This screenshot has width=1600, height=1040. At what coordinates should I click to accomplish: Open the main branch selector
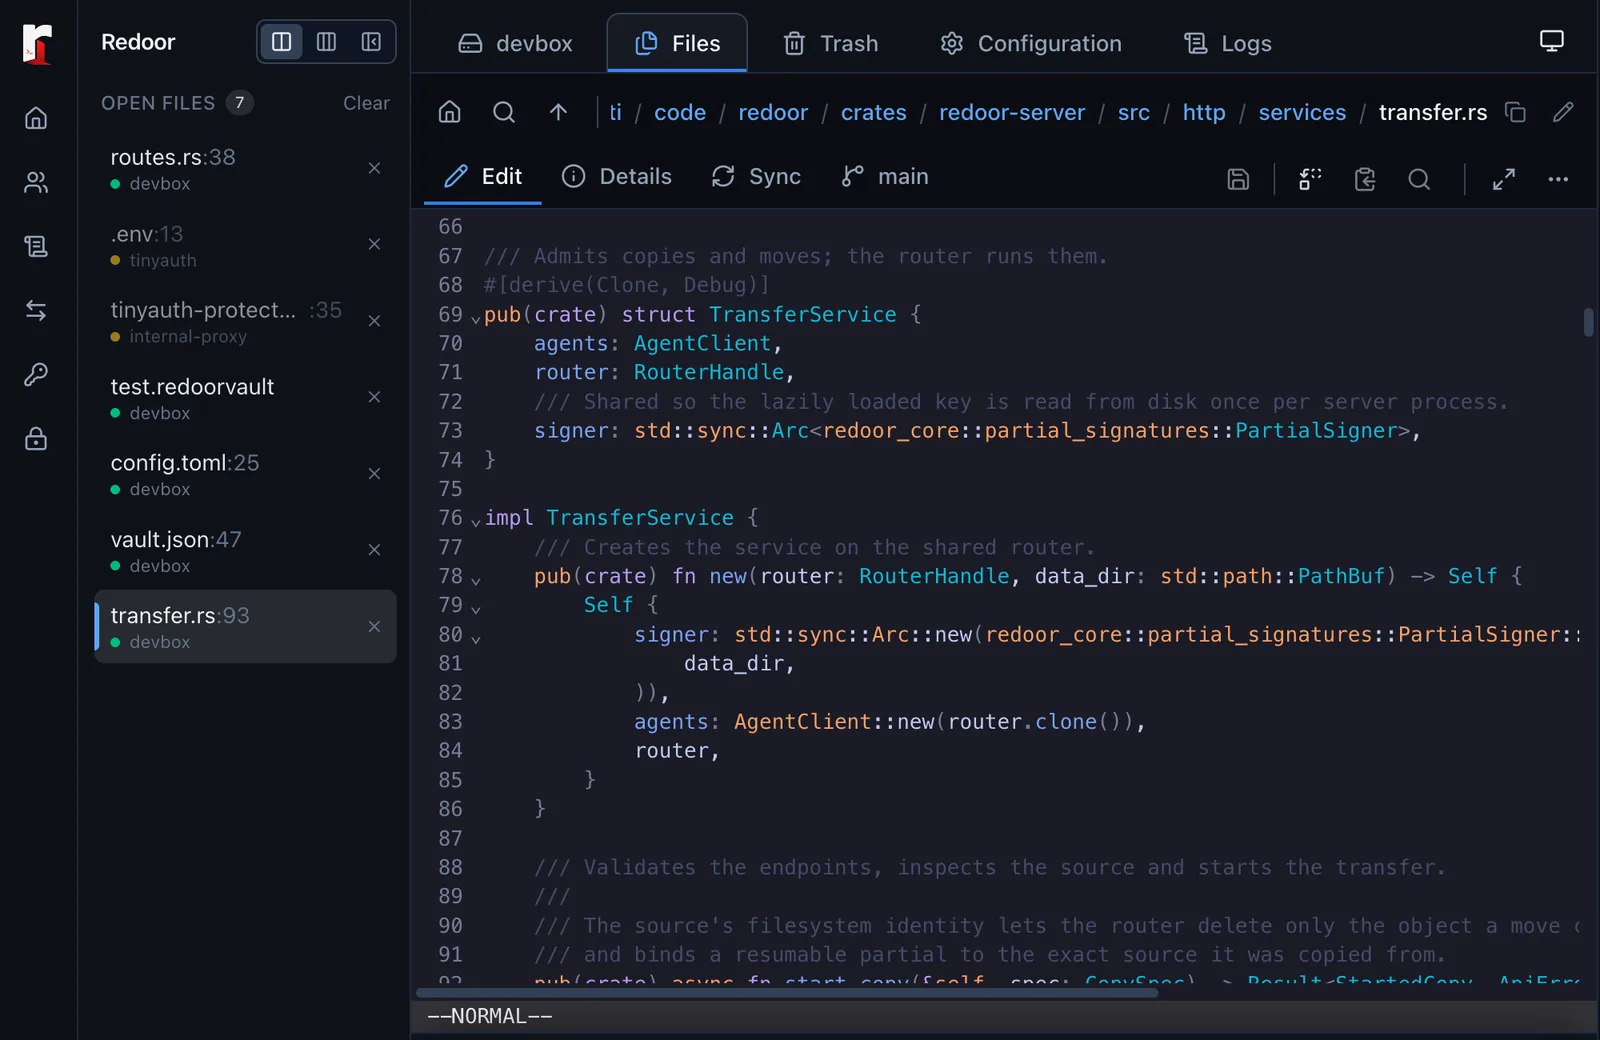click(x=885, y=177)
